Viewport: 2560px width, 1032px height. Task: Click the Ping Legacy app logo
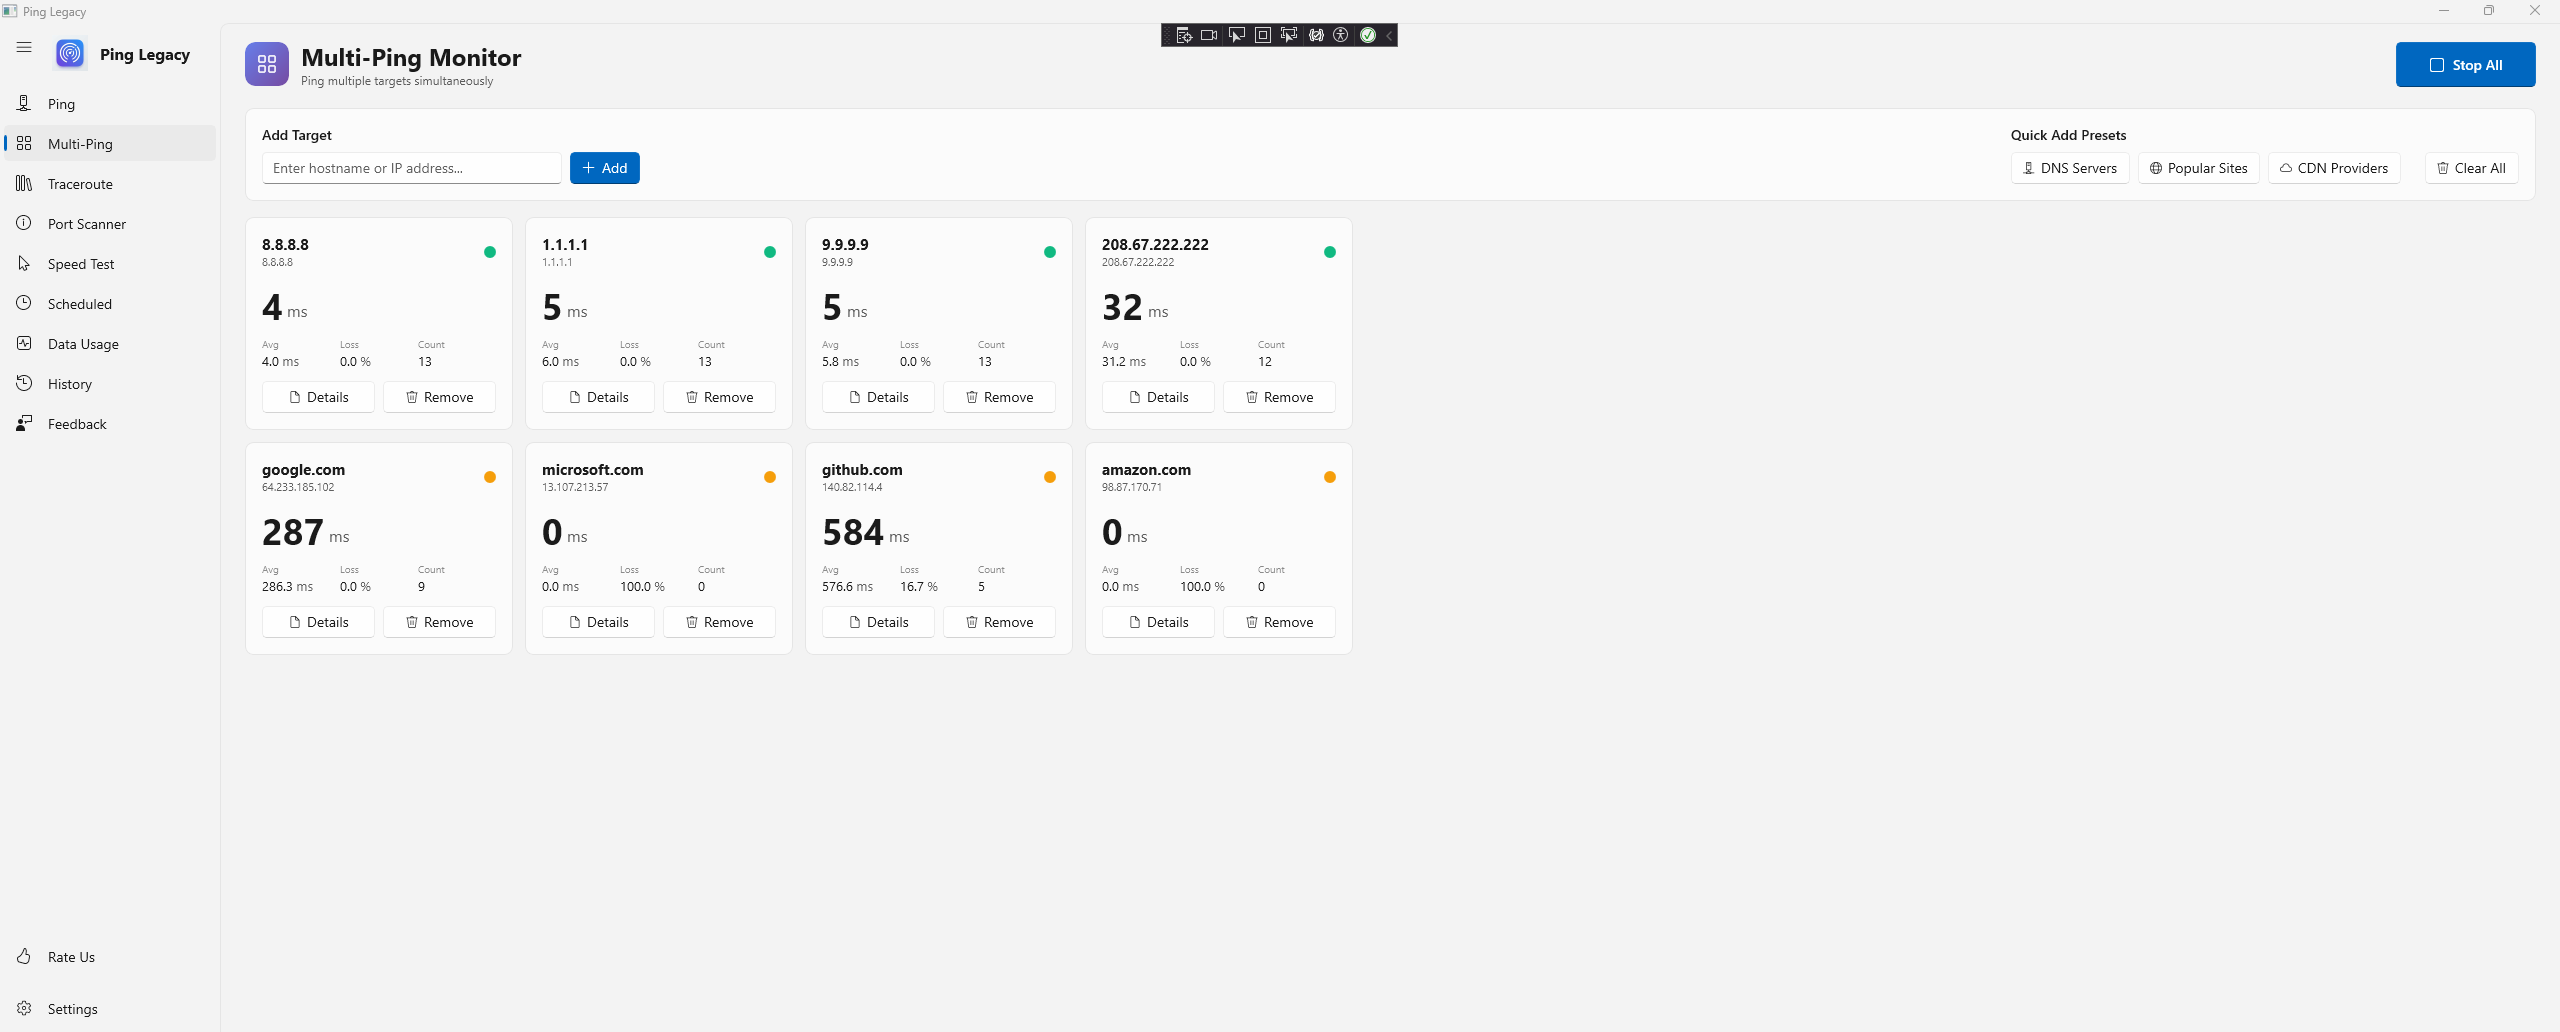70,53
